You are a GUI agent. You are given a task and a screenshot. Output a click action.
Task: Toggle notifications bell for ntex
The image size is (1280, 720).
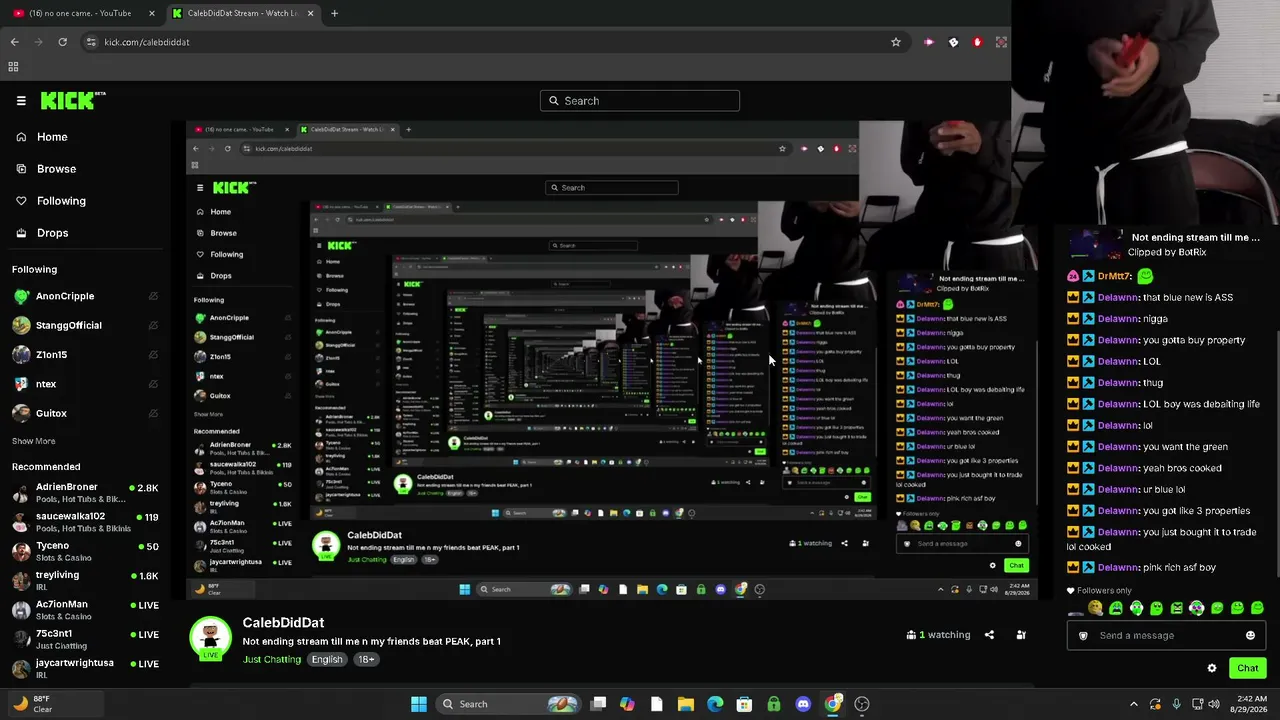pos(153,384)
